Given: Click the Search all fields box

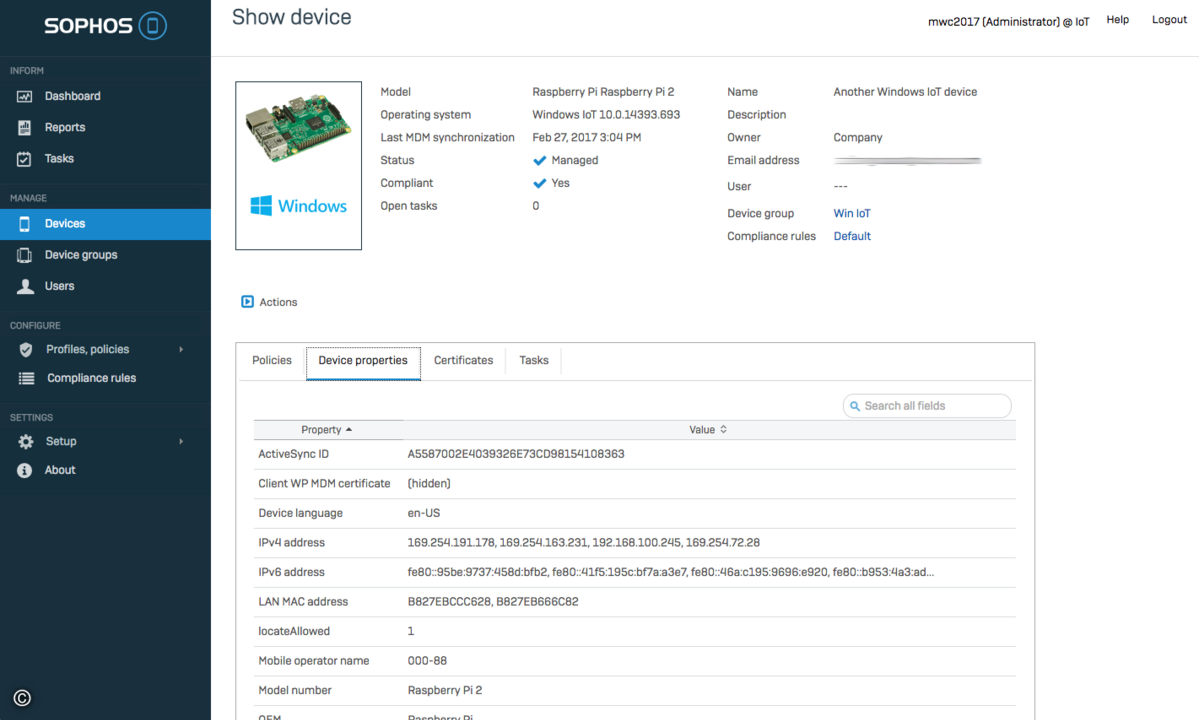Looking at the screenshot, I should (x=927, y=406).
